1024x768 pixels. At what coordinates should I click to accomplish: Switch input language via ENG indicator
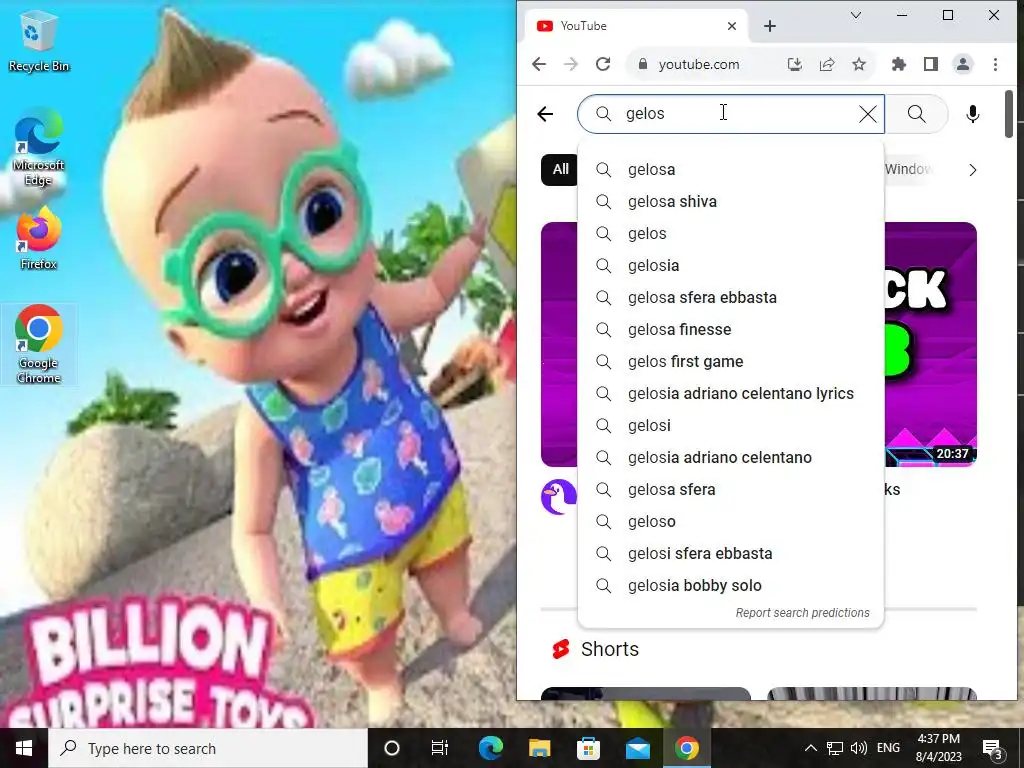coord(888,748)
